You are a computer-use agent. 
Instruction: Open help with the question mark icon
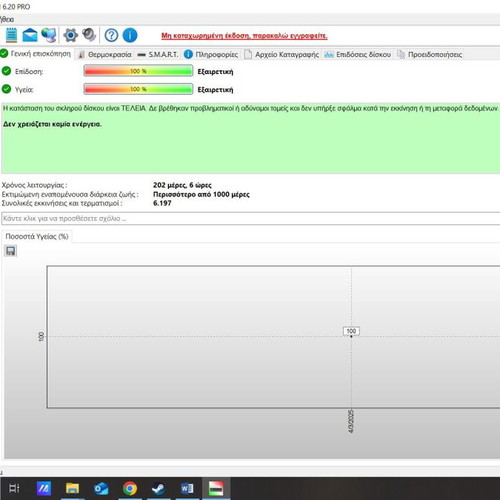coord(111,35)
